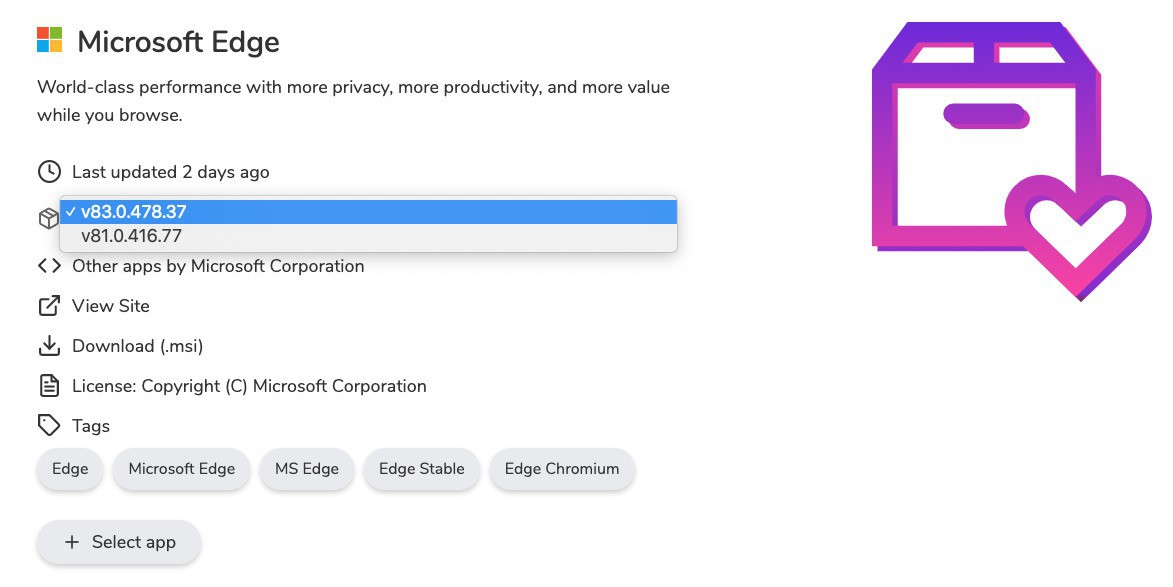The height and width of the screenshot is (587, 1173).
Task: Click the tag icon beside Tags
Action: pos(49,426)
